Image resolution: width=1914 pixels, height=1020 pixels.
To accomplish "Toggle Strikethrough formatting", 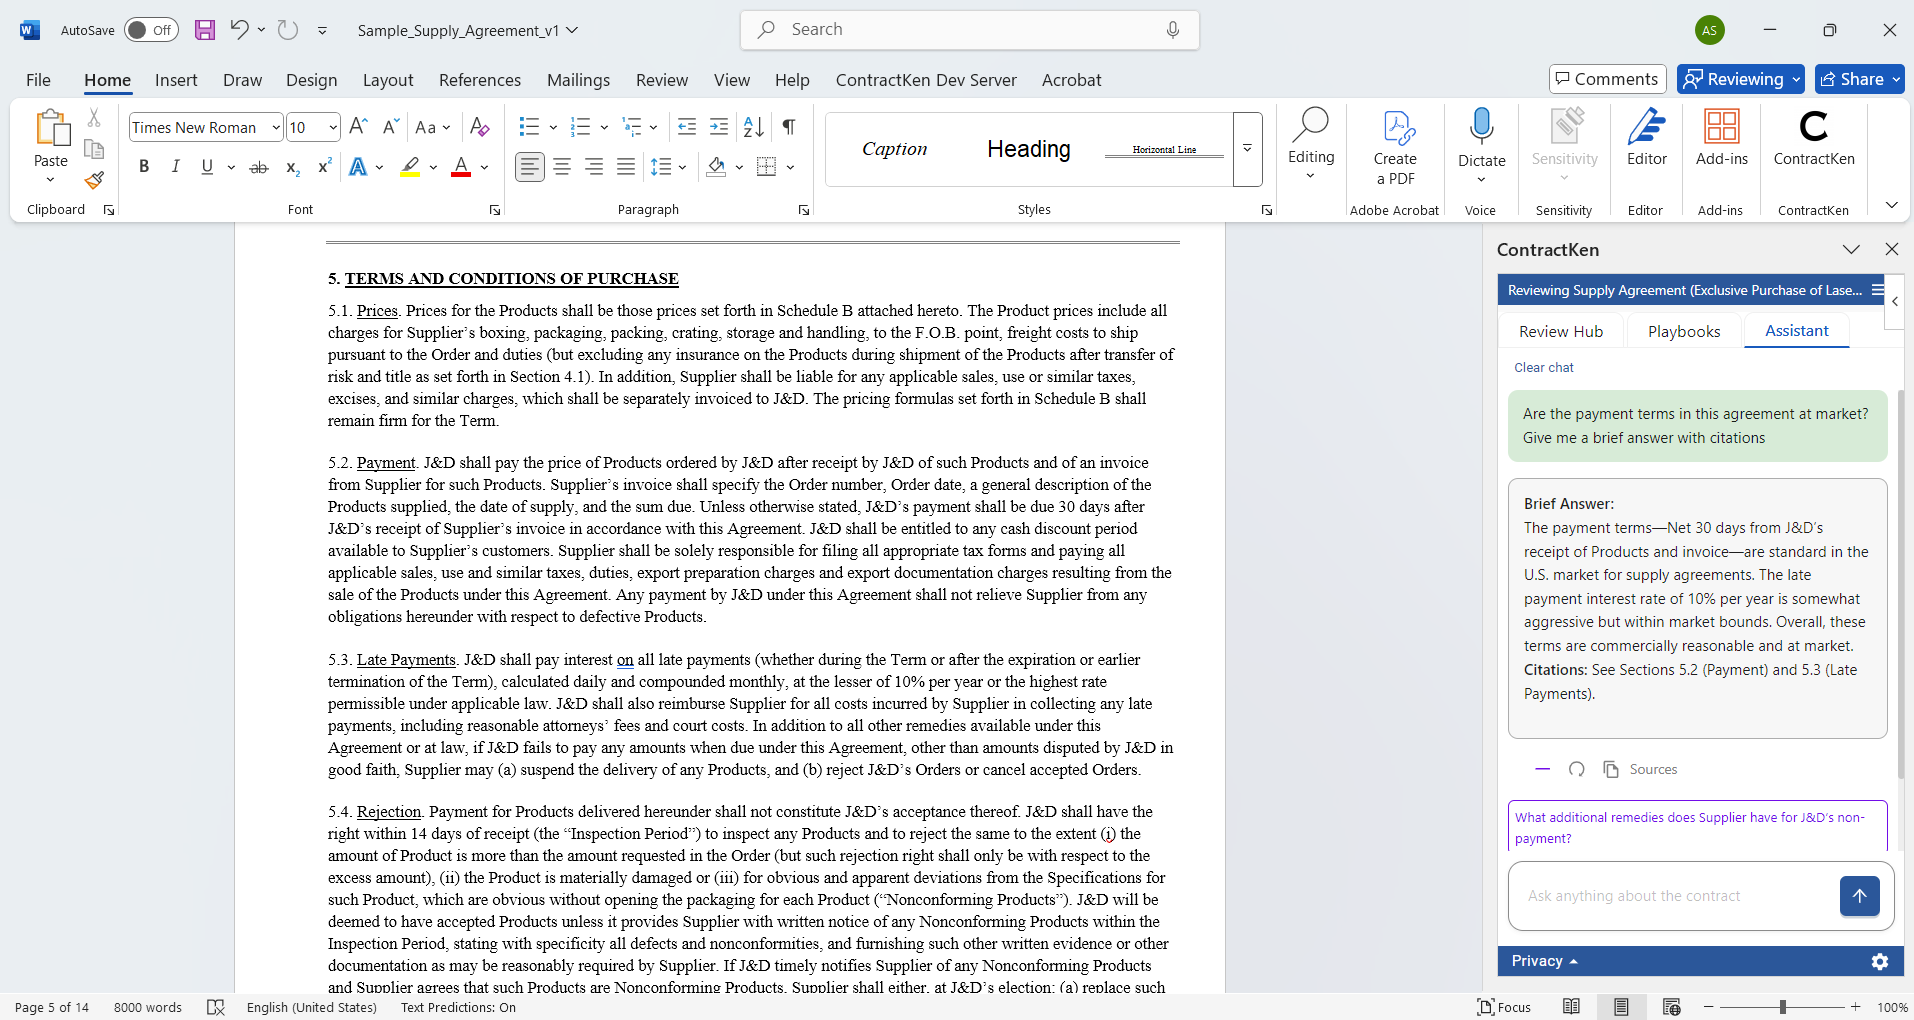I will (x=259, y=167).
